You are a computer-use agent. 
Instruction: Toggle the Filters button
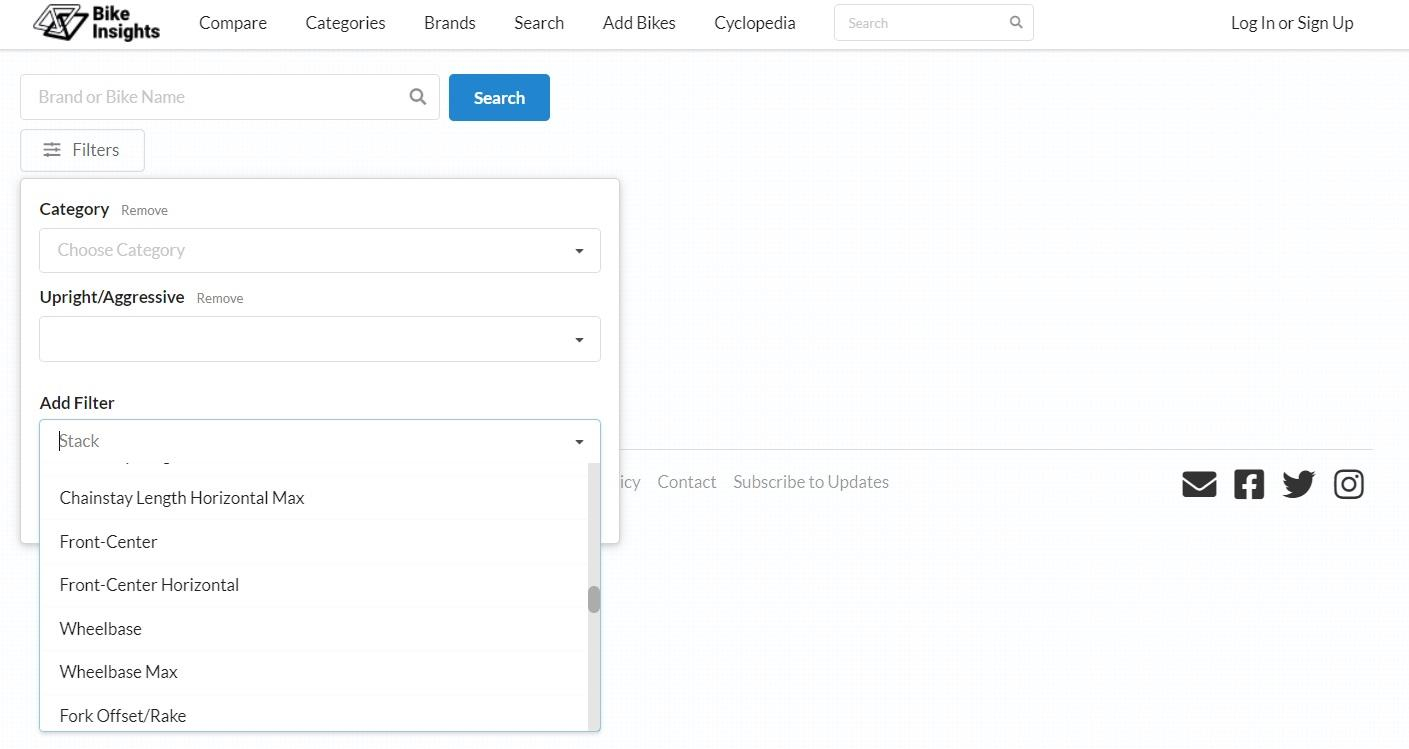pyautogui.click(x=82, y=150)
